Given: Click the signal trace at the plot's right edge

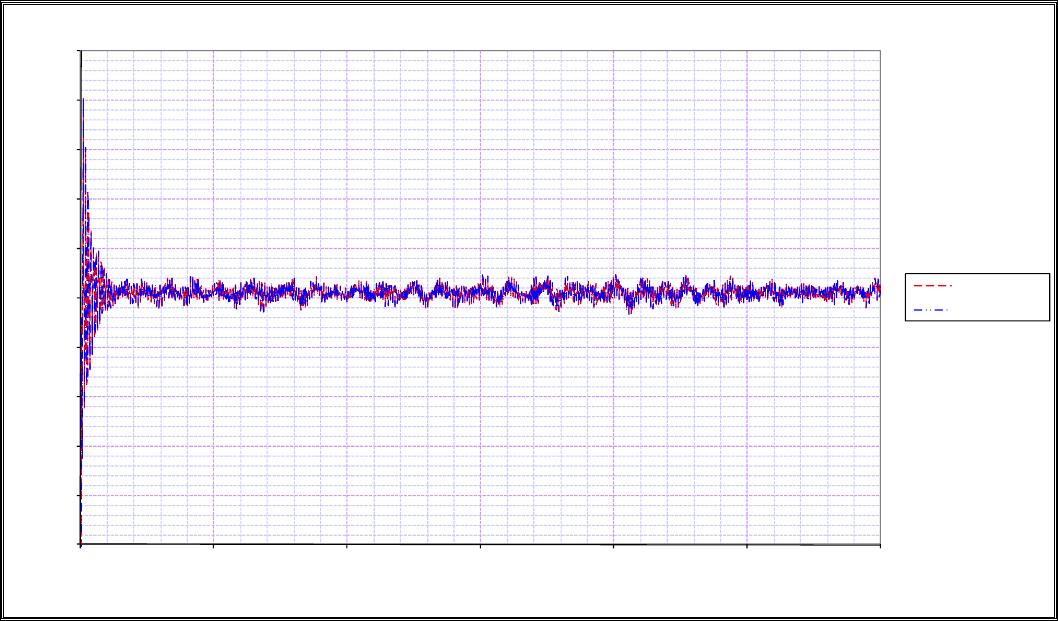Looking at the screenshot, I should pyautogui.click(x=877, y=290).
